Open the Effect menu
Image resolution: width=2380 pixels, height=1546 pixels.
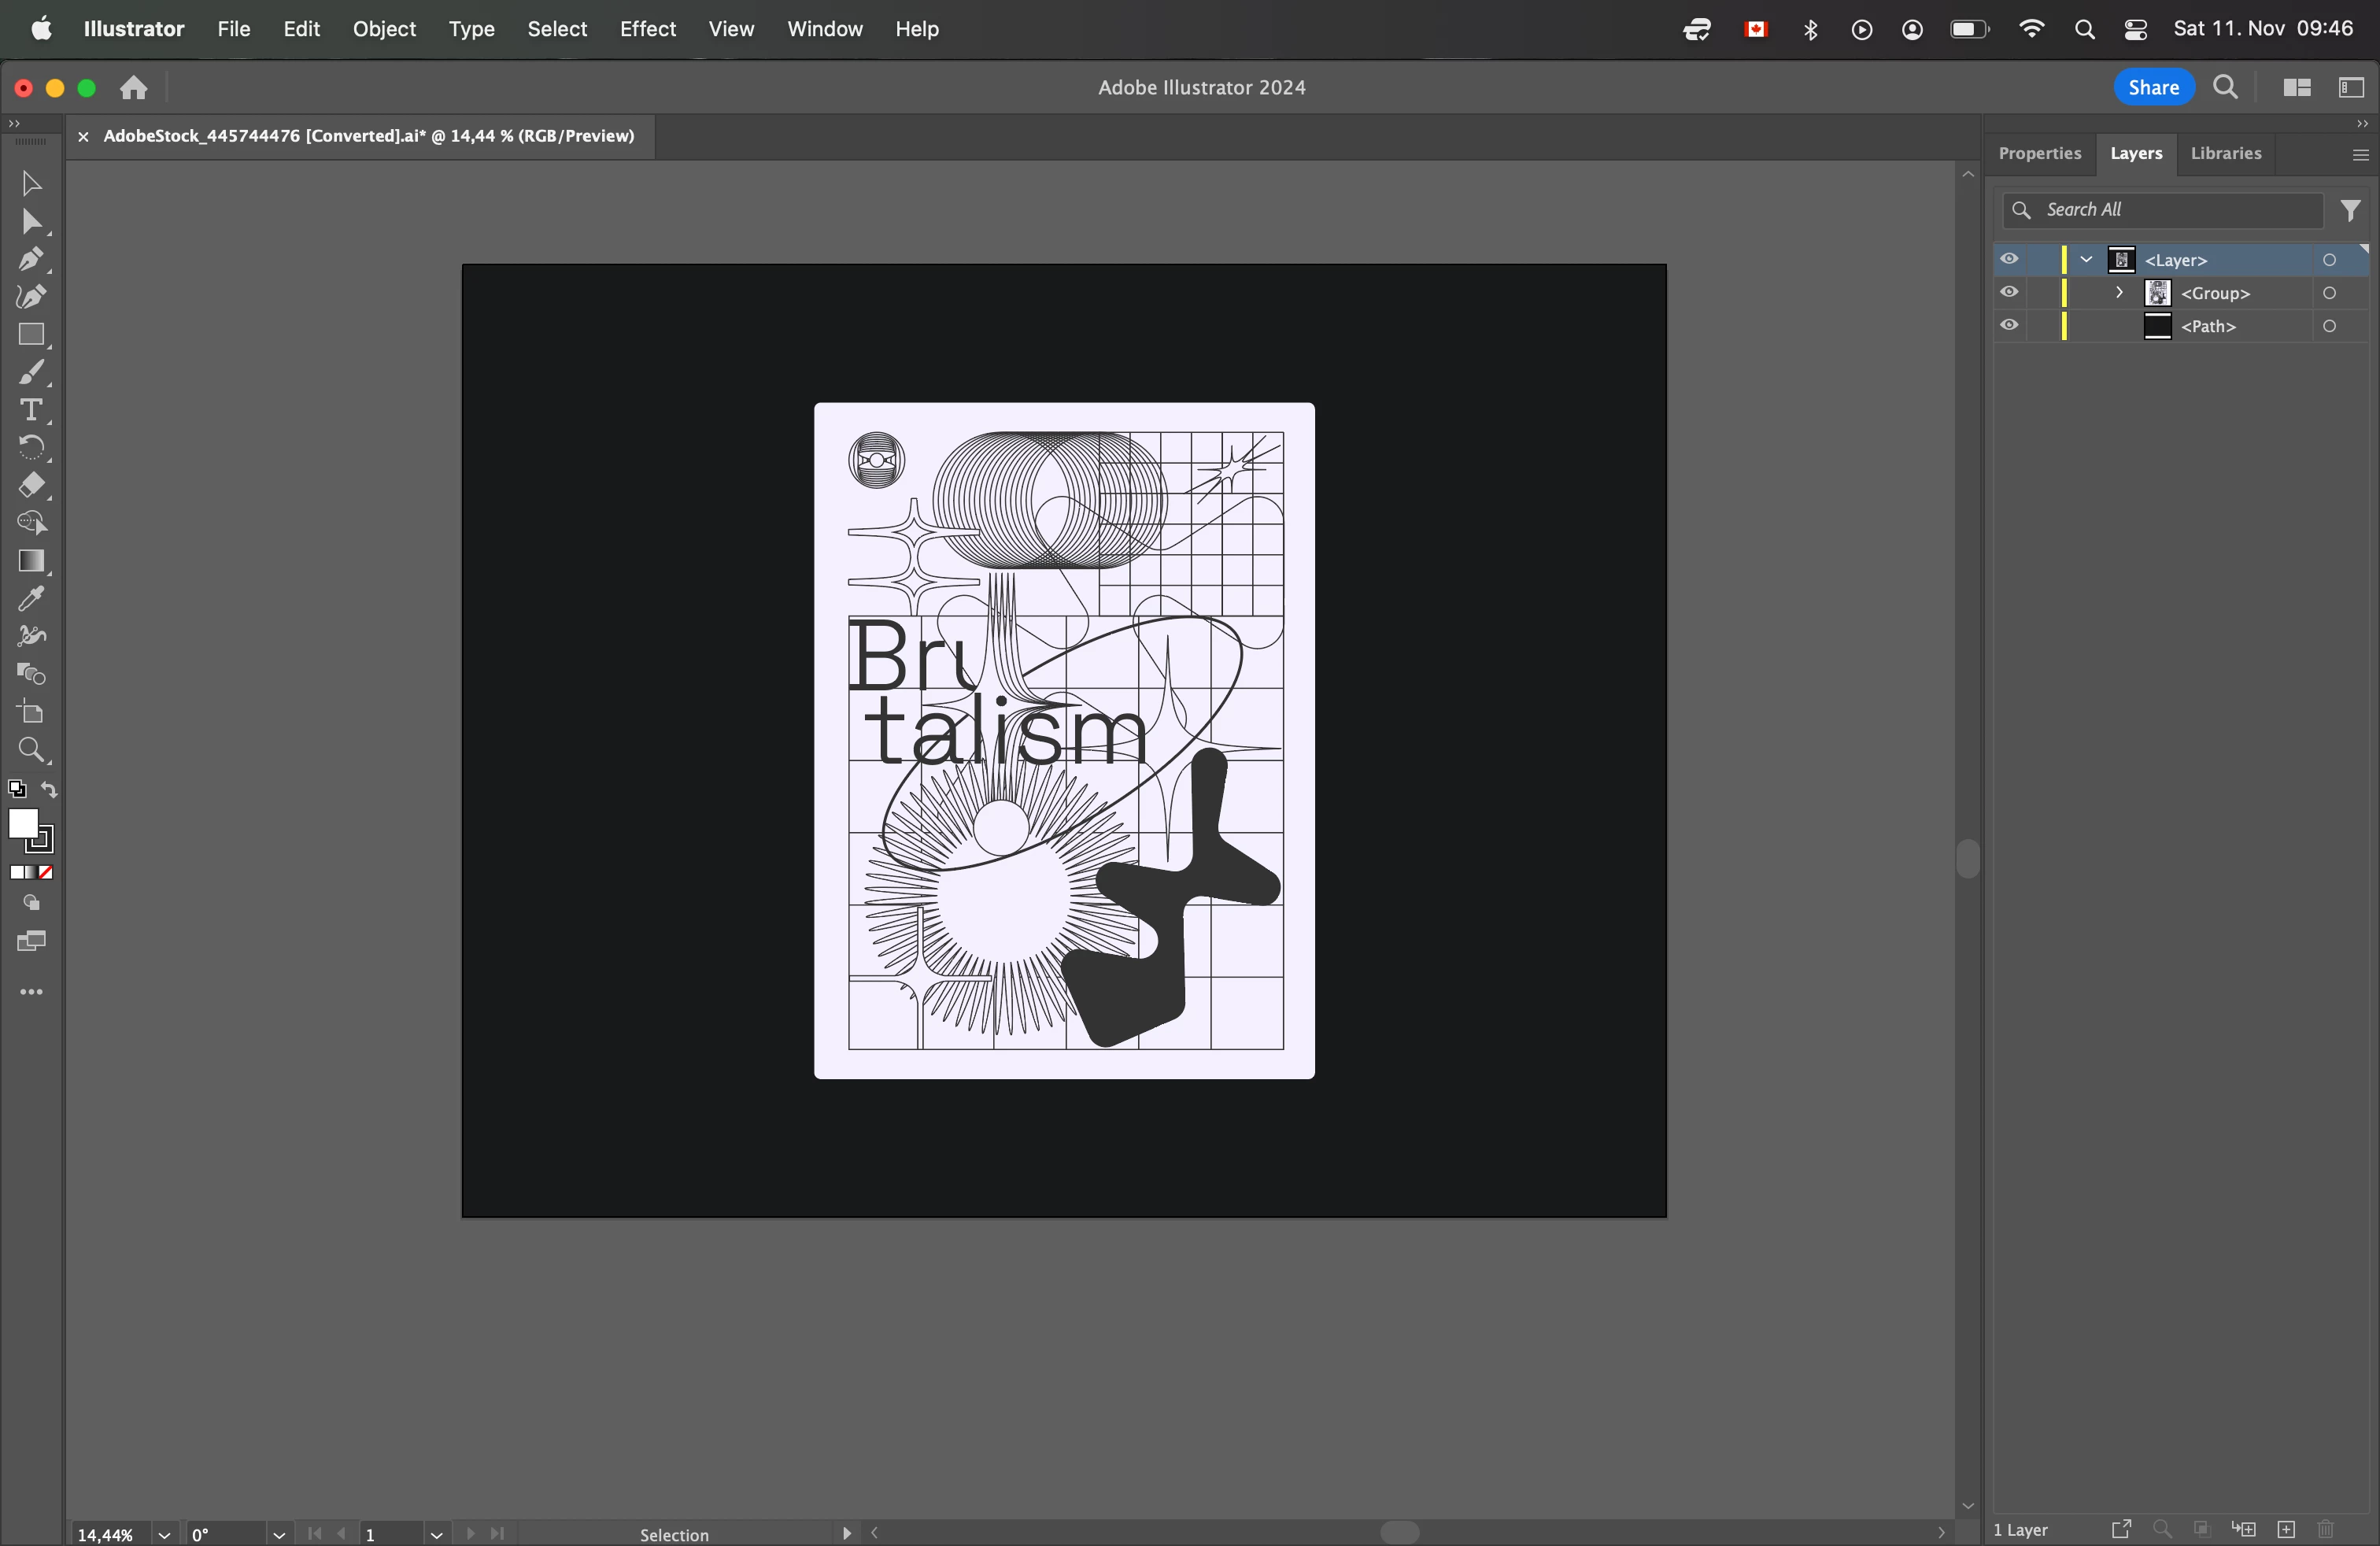pos(647,29)
